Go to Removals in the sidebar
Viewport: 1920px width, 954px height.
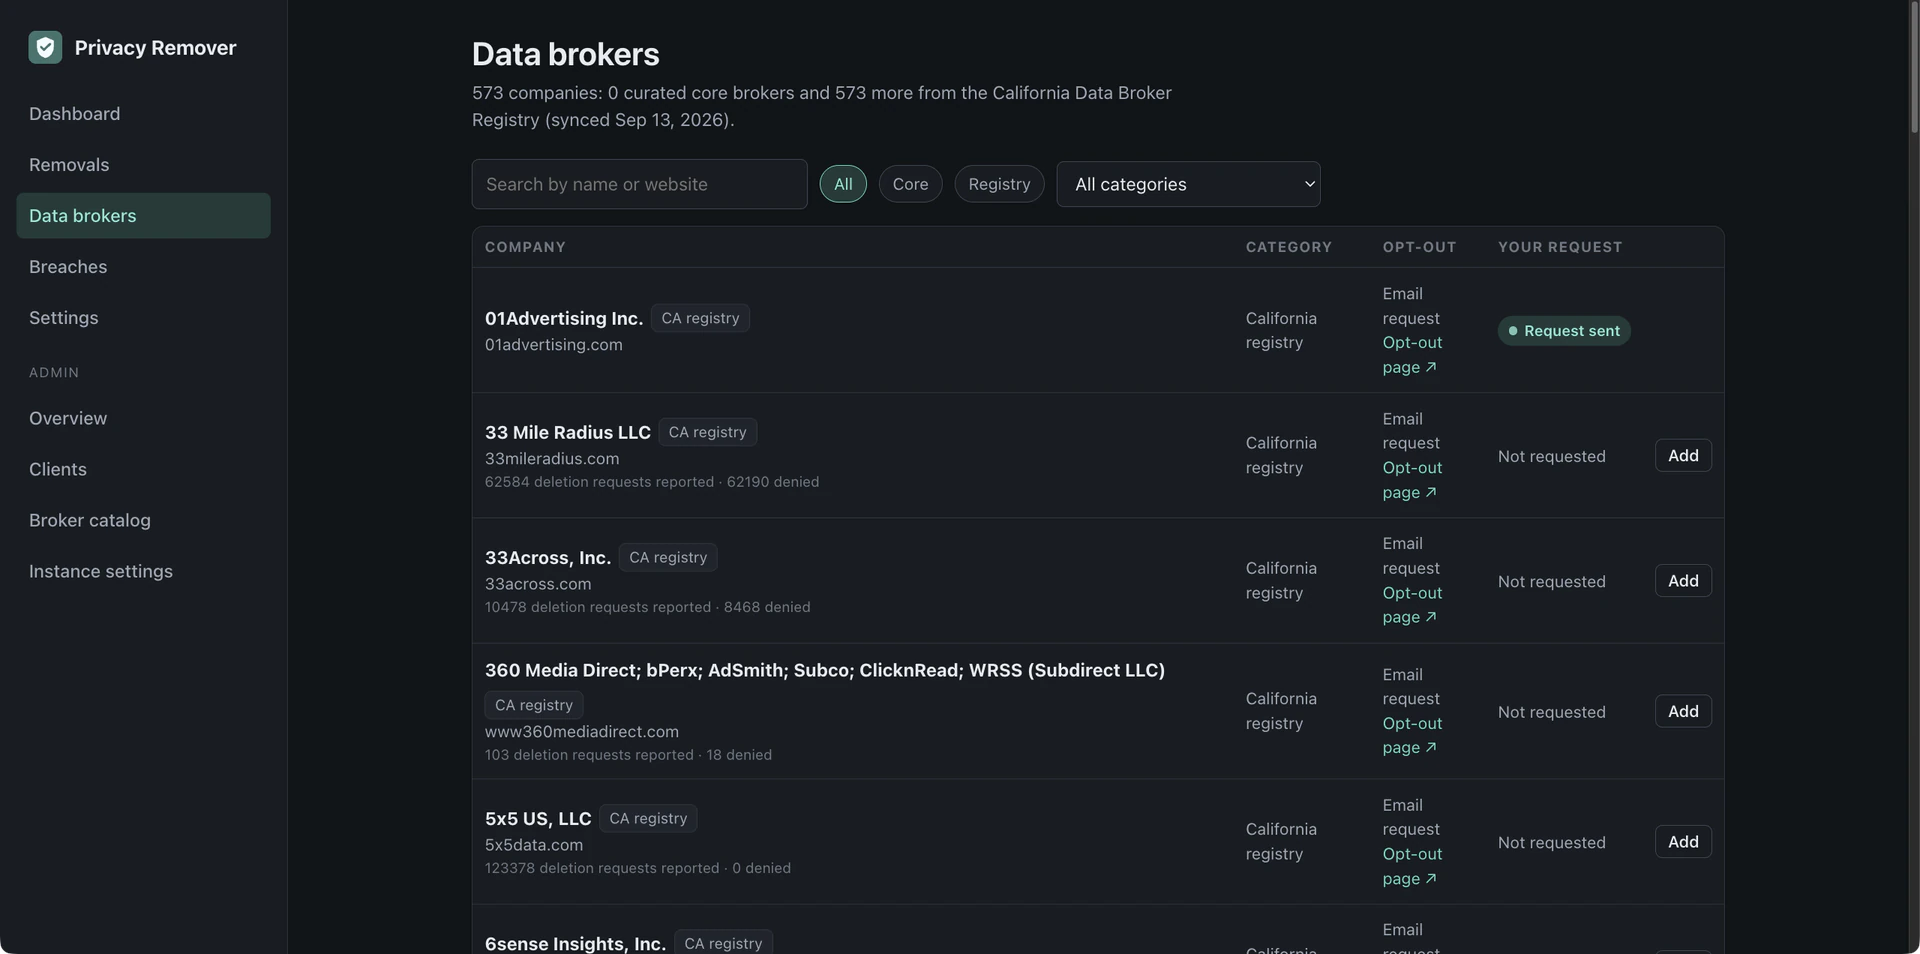143,165
